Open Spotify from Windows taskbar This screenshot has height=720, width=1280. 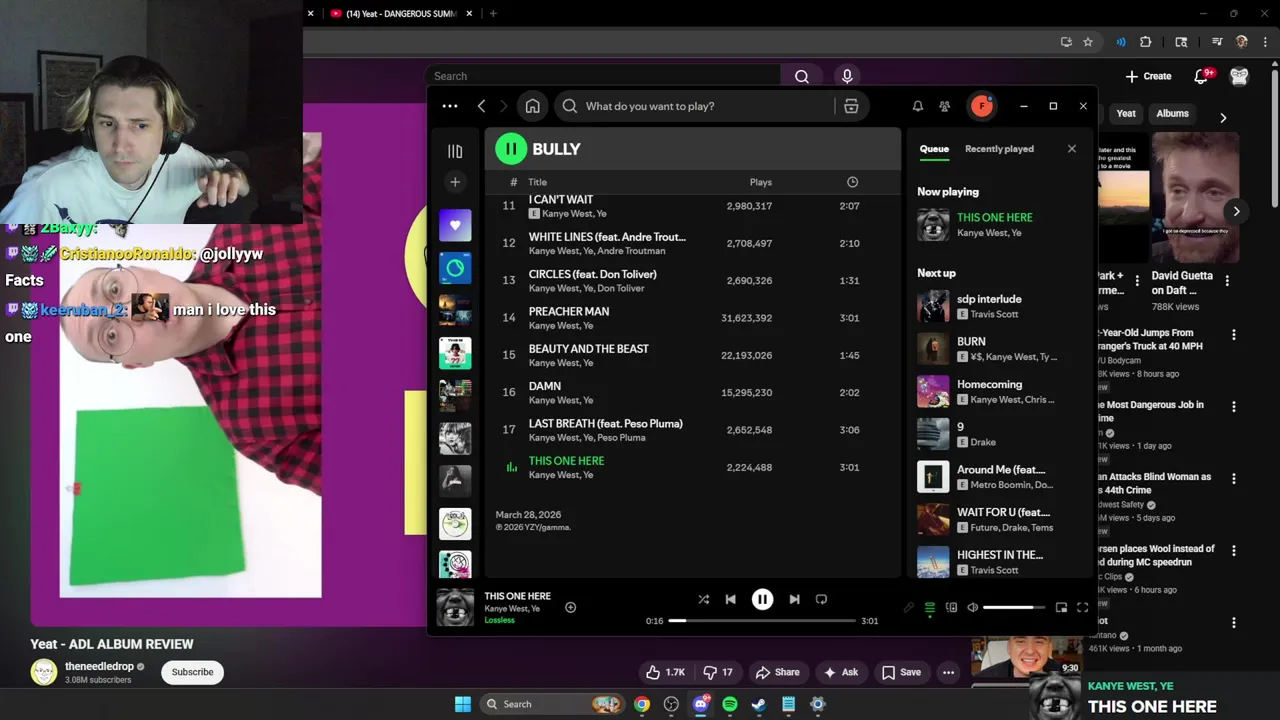(730, 704)
